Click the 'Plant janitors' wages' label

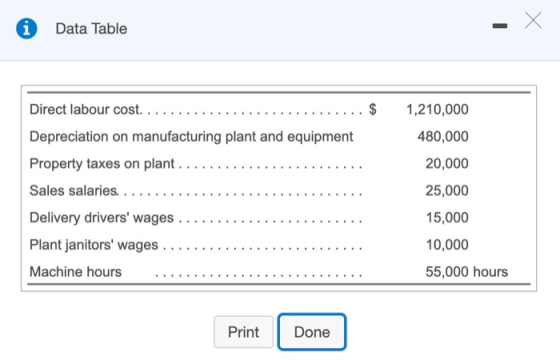pyautogui.click(x=94, y=245)
